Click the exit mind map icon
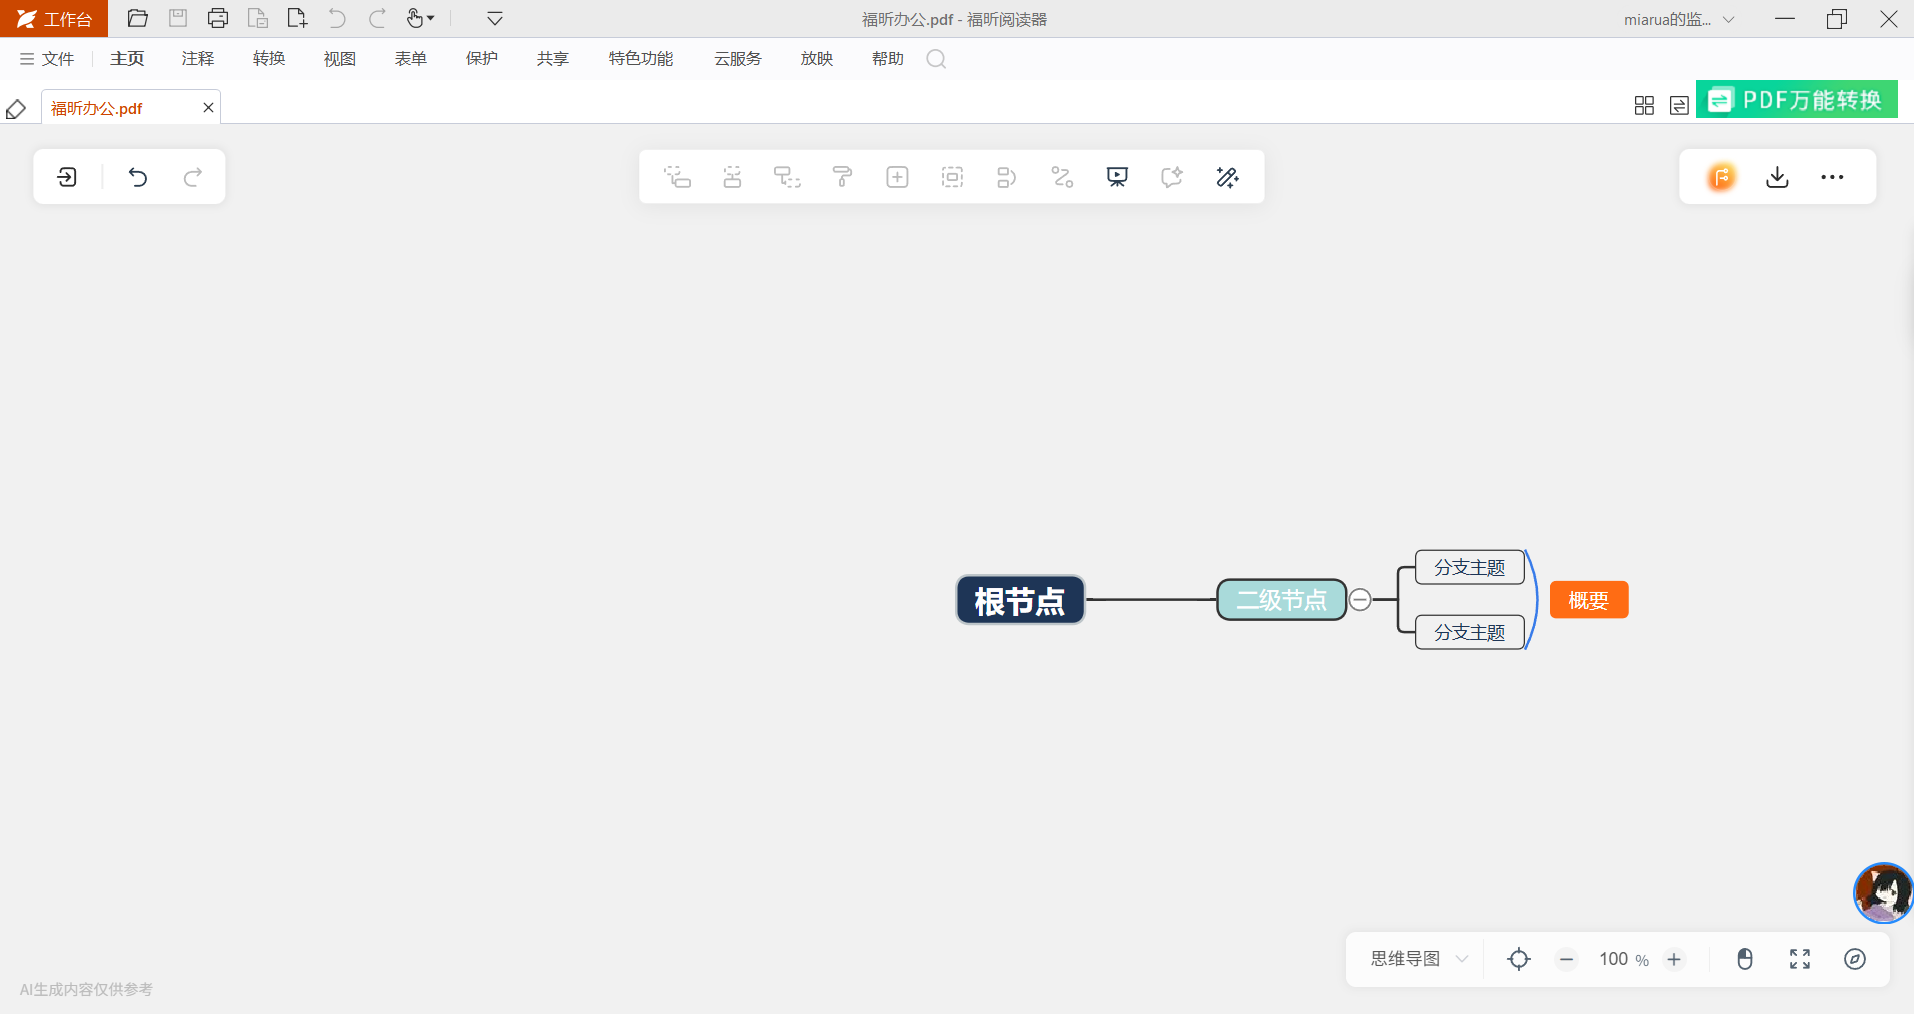Screen dimensions: 1914x1014 pyautogui.click(x=67, y=177)
